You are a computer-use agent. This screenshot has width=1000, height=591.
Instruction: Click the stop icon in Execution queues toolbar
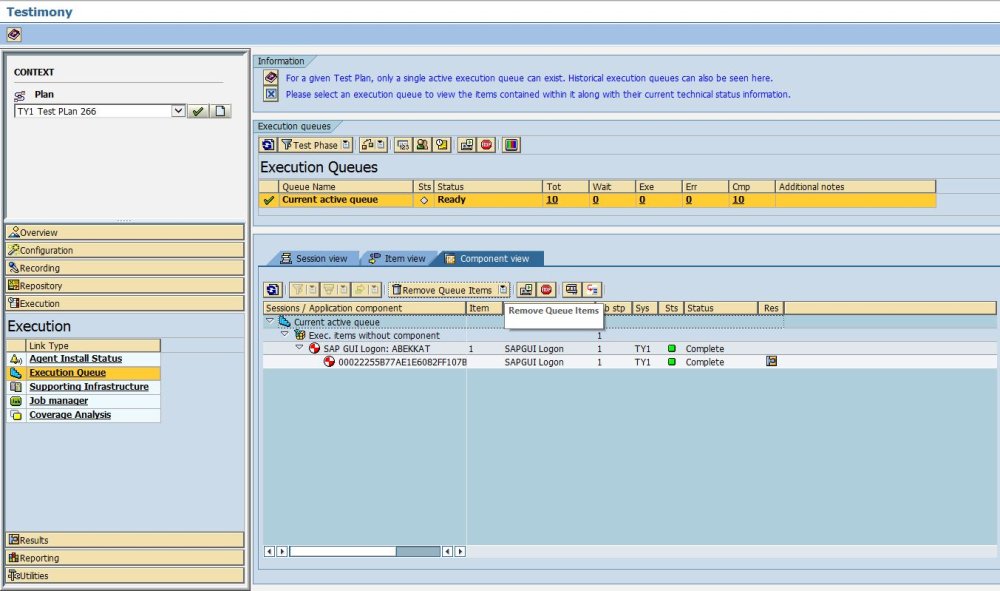click(x=487, y=145)
